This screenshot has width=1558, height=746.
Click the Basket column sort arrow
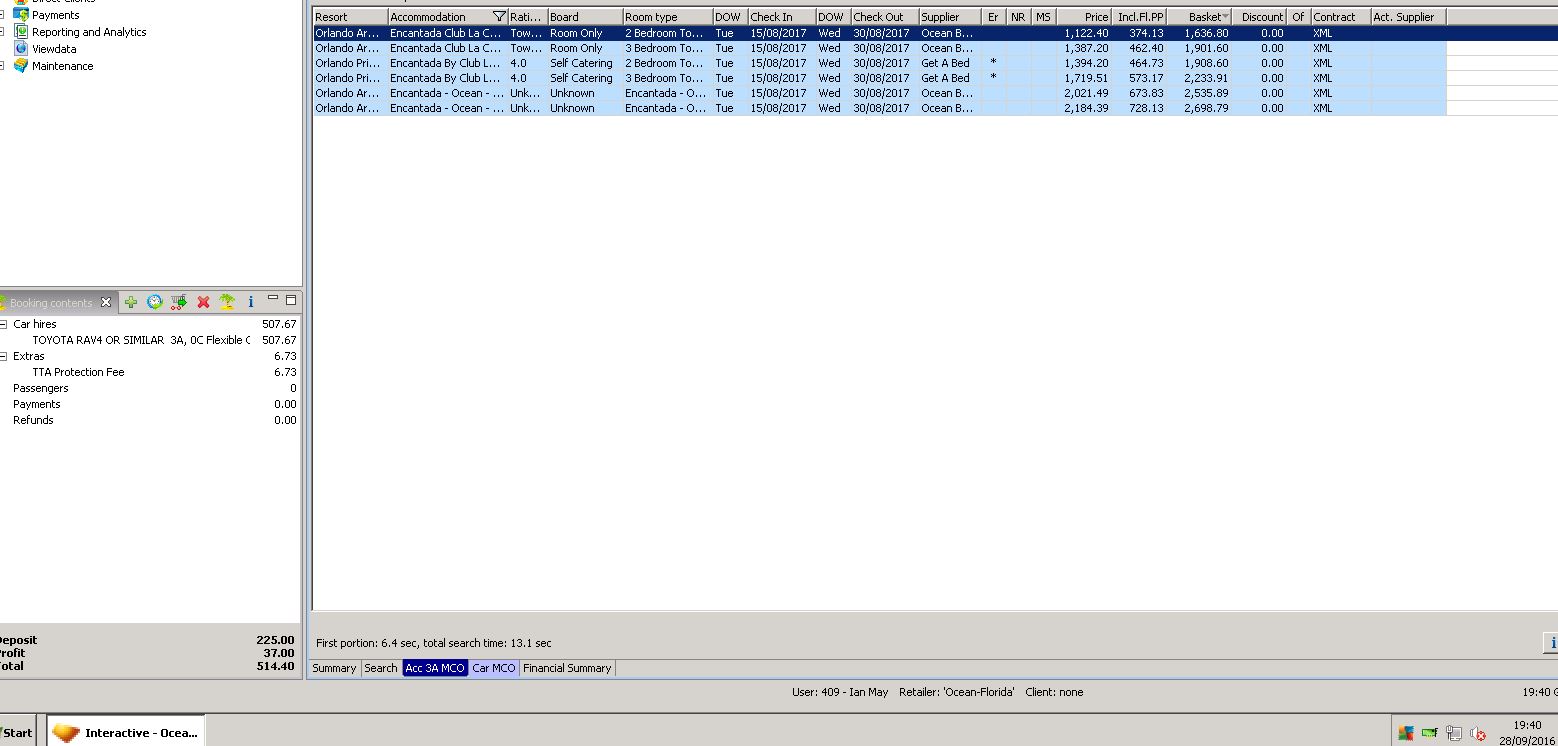[1226, 17]
